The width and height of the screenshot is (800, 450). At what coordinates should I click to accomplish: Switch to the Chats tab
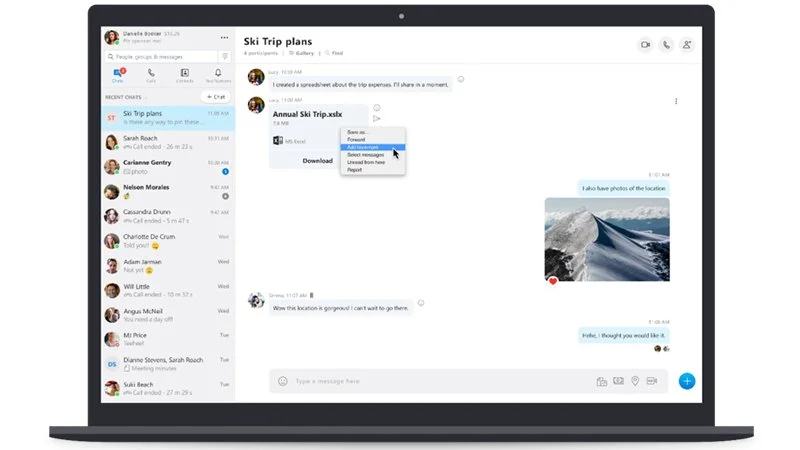coord(118,76)
